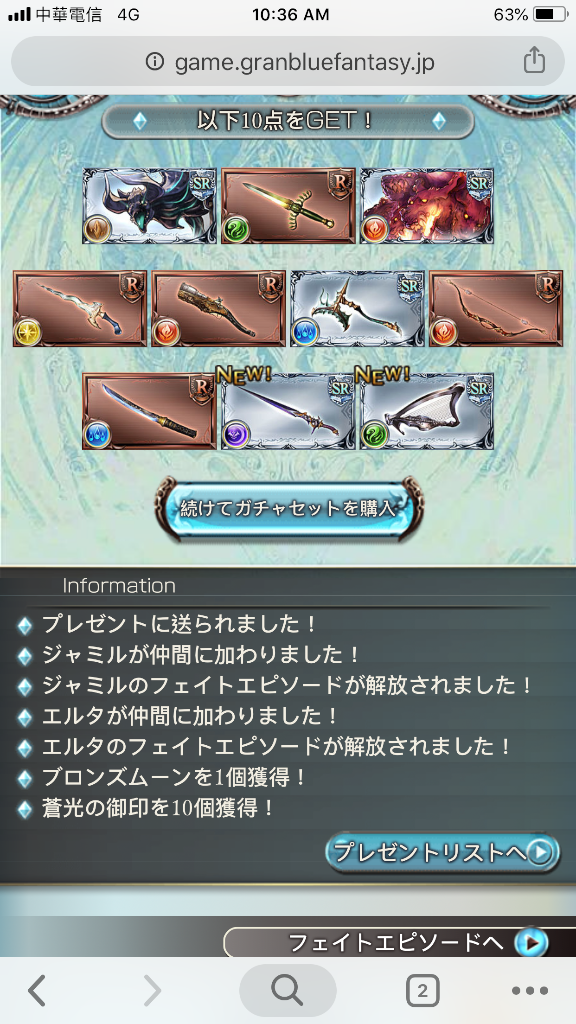Select the SR water axe weapon card
Viewport: 576px width, 1024px height.
click(358, 308)
